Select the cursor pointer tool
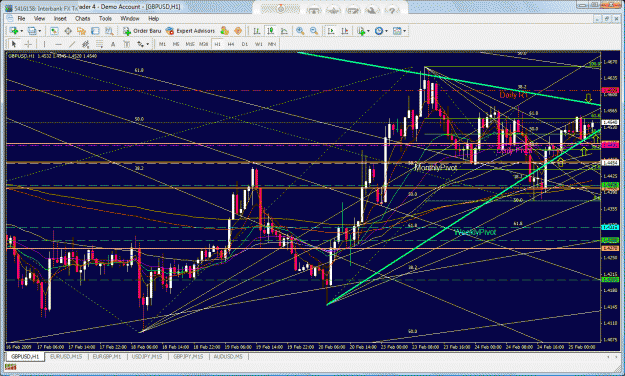Image resolution: width=625 pixels, height=376 pixels. [14, 44]
